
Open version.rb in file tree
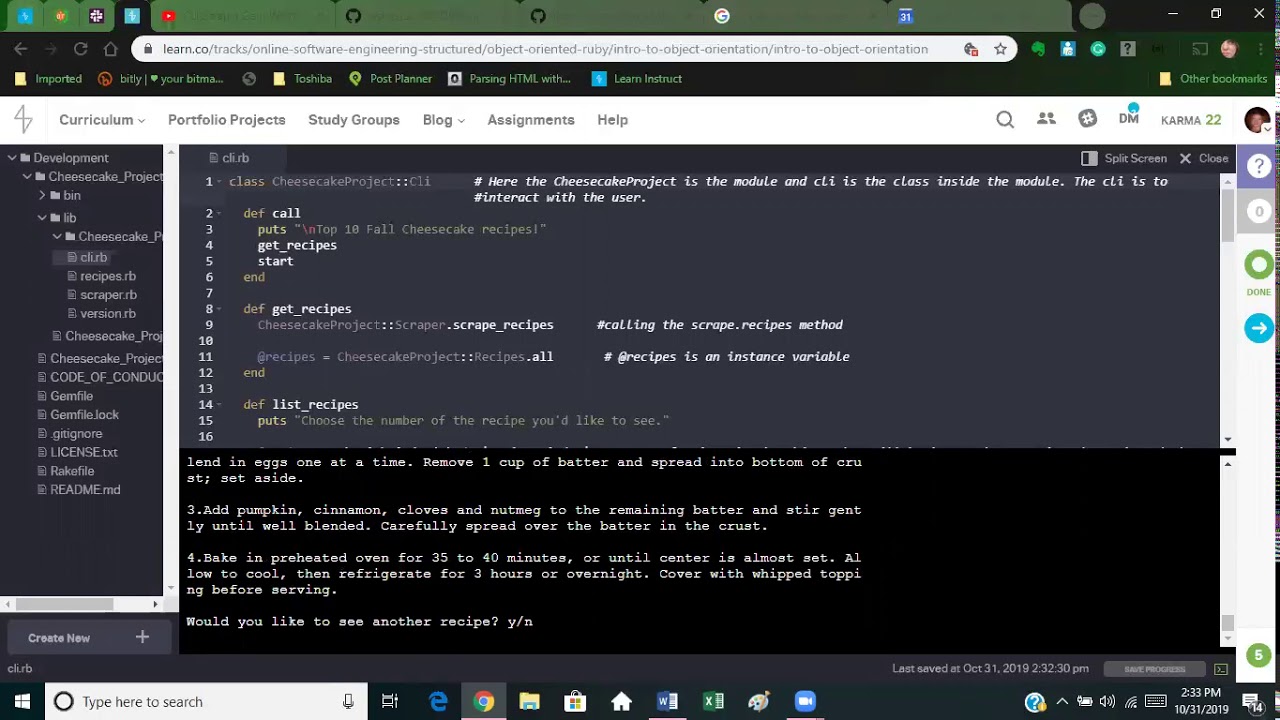click(108, 314)
